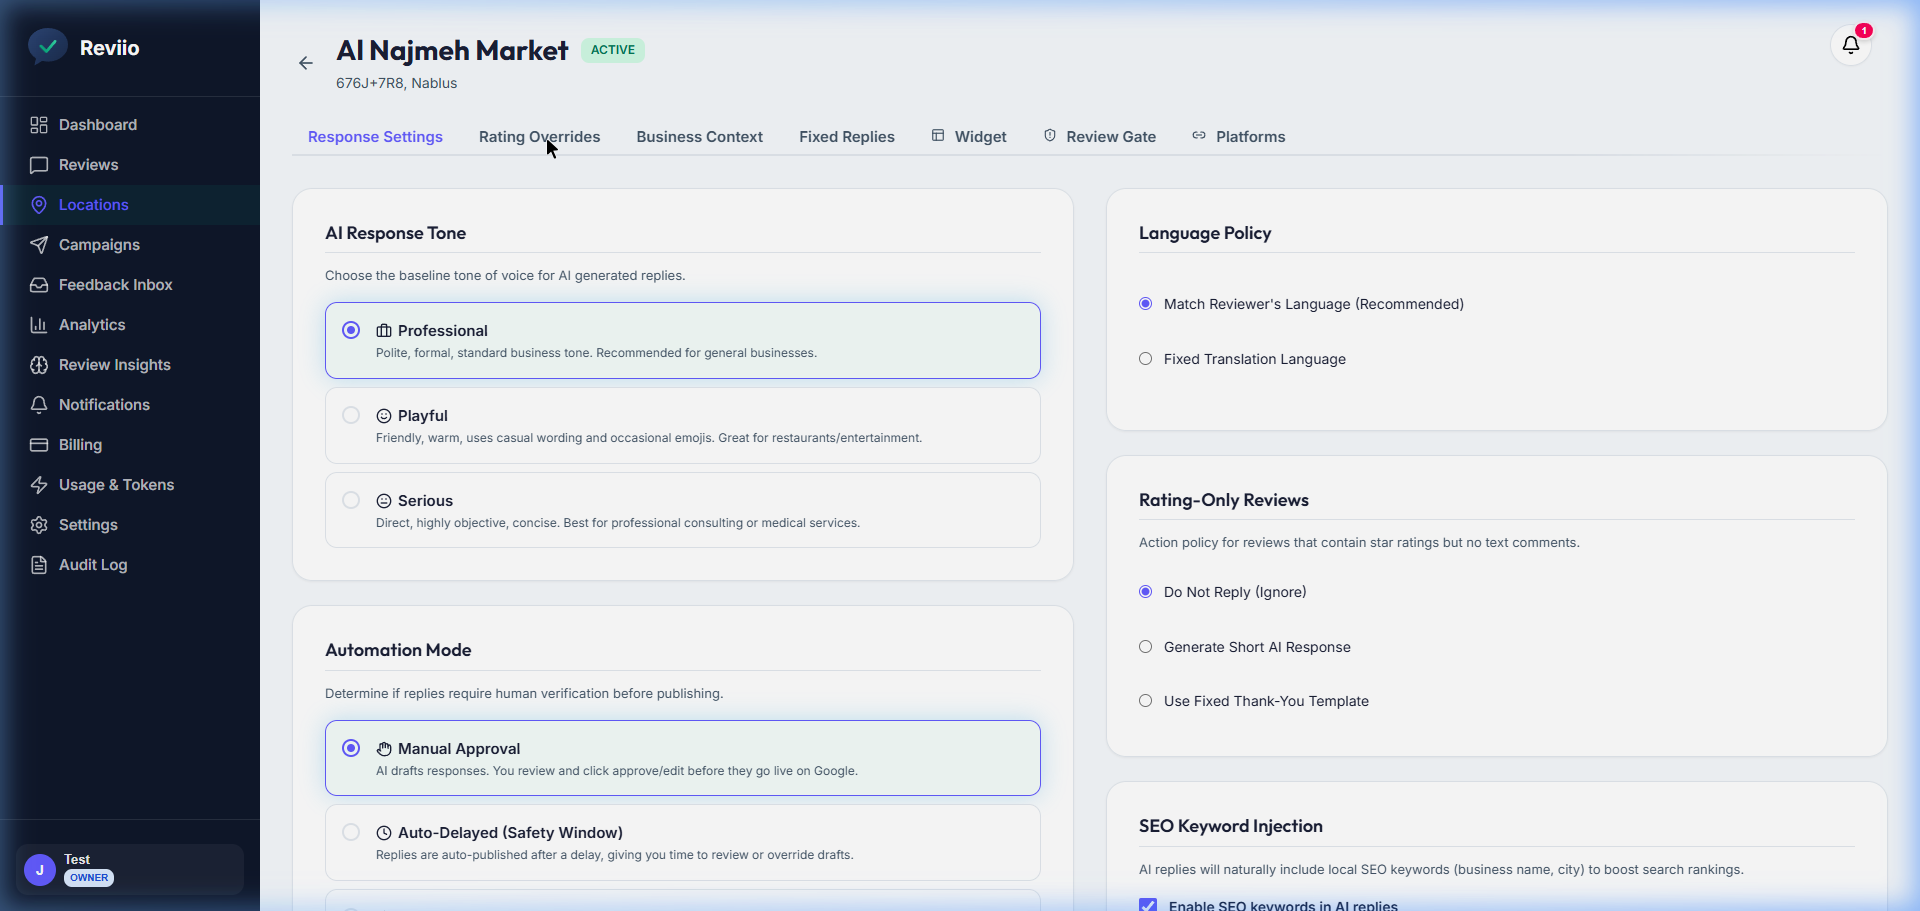Click the Audit Log document icon
Image resolution: width=1920 pixels, height=911 pixels.
pyautogui.click(x=39, y=565)
